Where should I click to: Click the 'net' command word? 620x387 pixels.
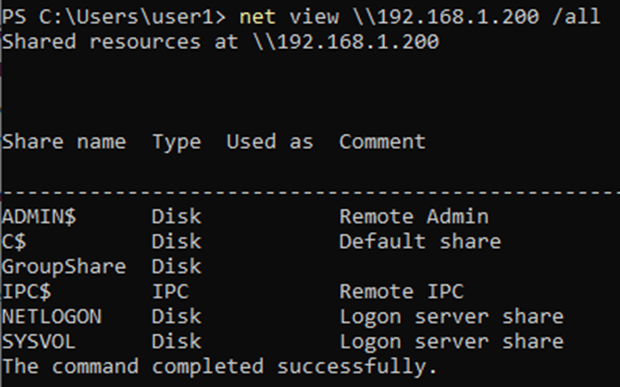(257, 17)
